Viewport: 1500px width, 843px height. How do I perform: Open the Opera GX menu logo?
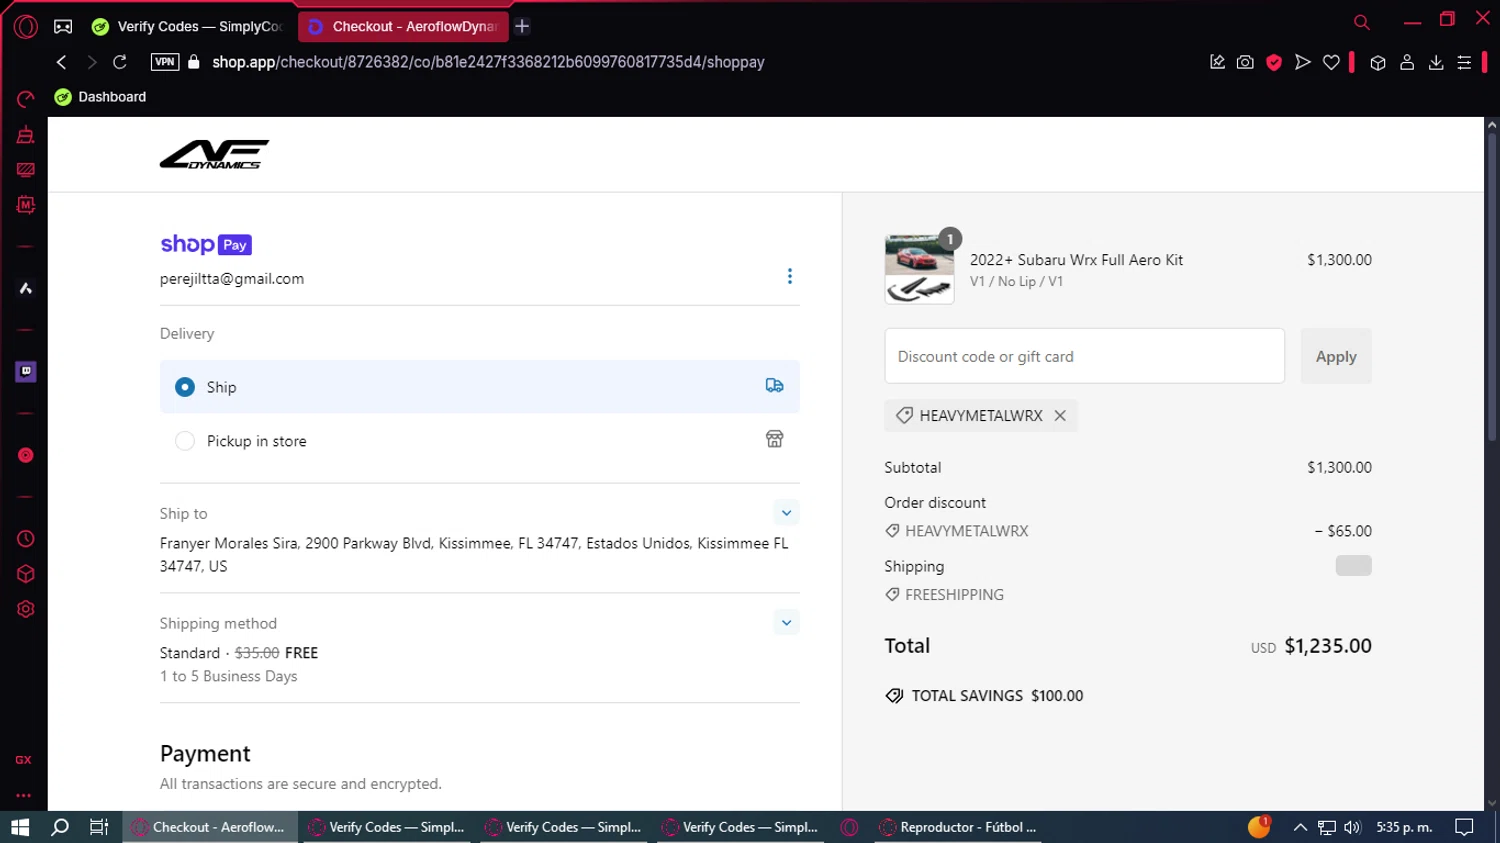click(26, 27)
